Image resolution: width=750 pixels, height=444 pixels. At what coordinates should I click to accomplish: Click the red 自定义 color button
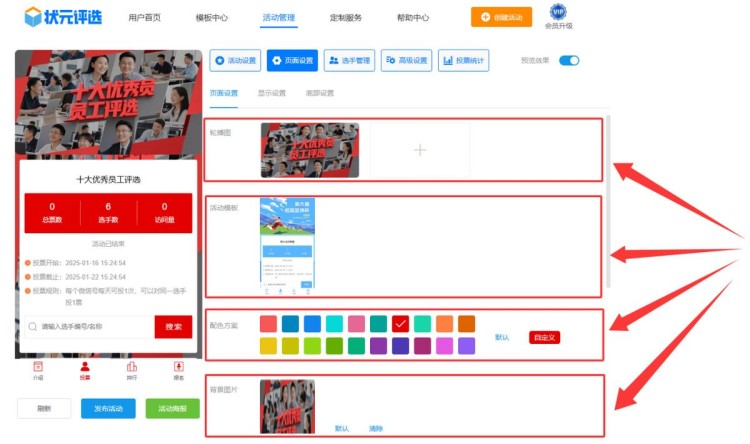click(544, 337)
